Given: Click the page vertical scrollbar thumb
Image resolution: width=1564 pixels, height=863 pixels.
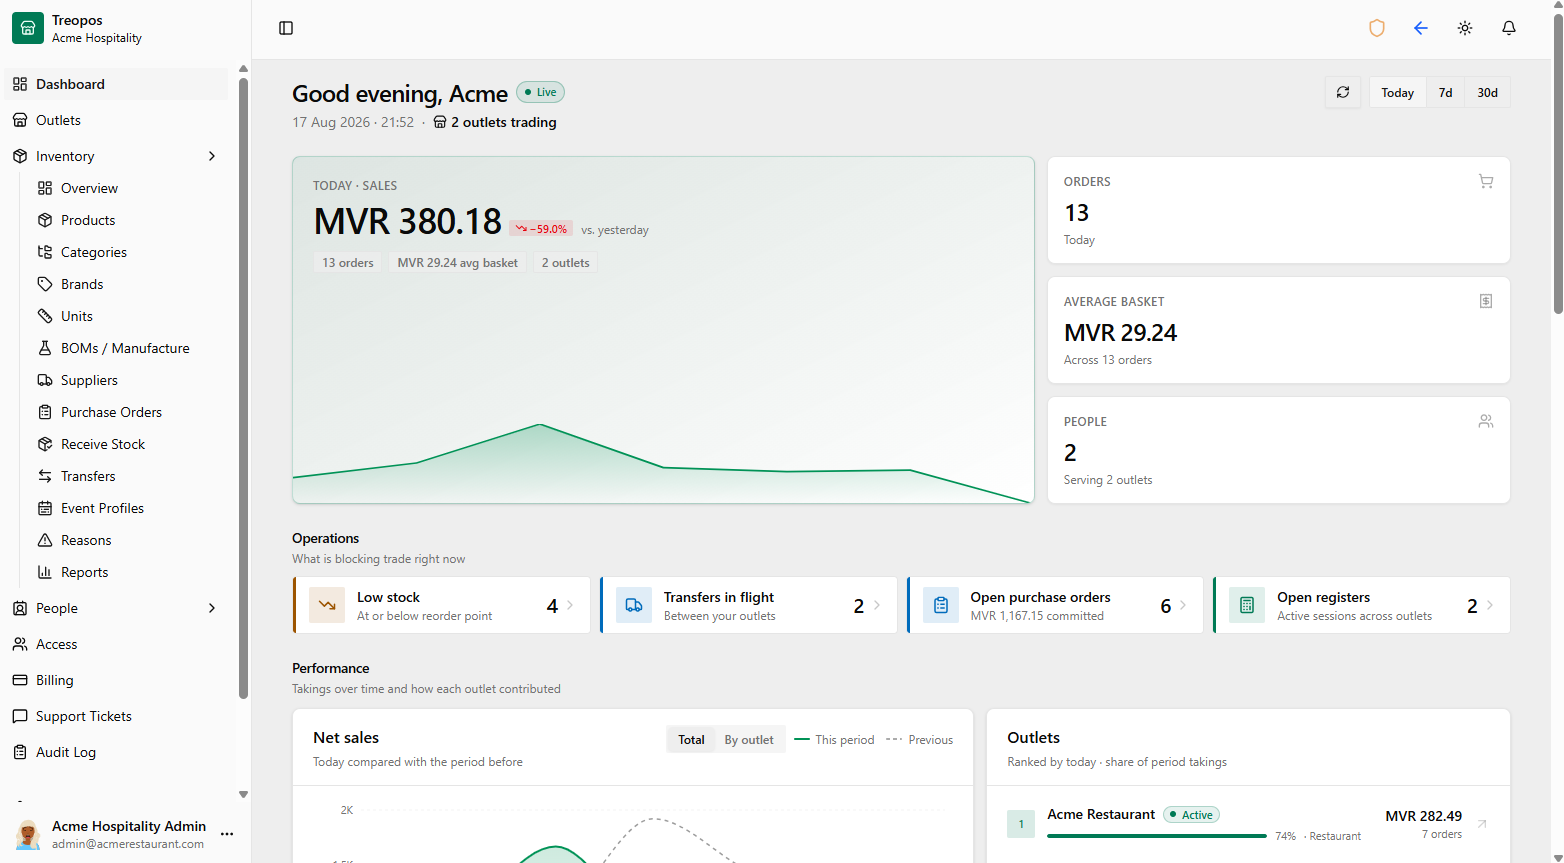Looking at the screenshot, I should tap(1557, 165).
